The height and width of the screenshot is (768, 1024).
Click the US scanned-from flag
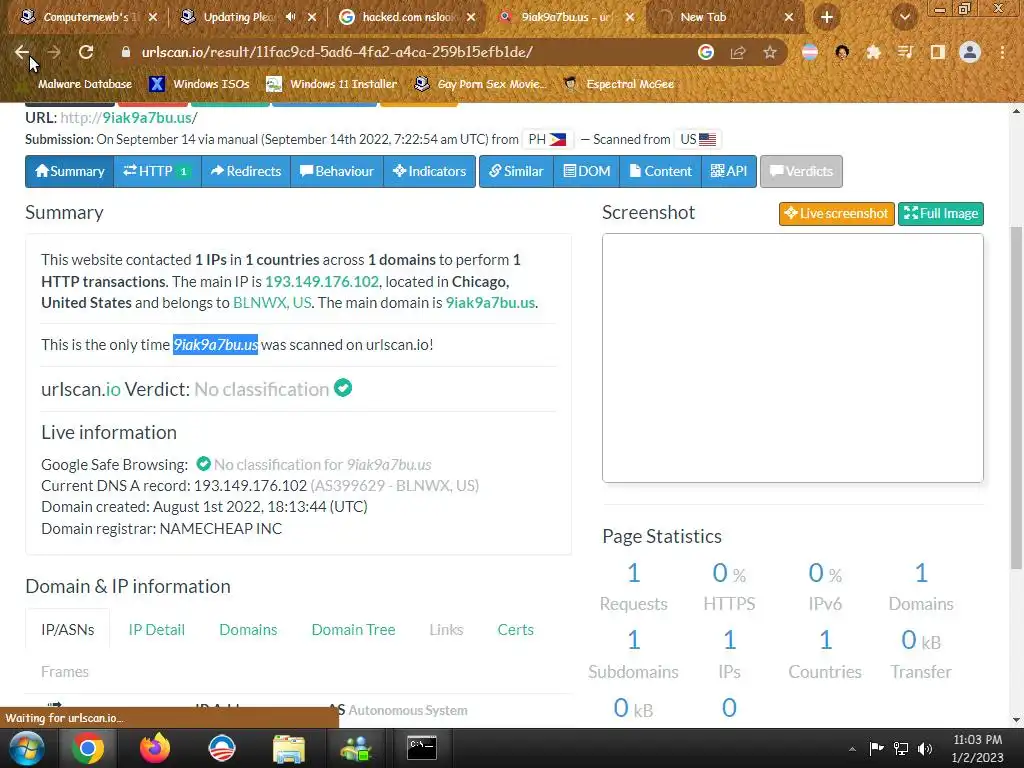[699, 139]
